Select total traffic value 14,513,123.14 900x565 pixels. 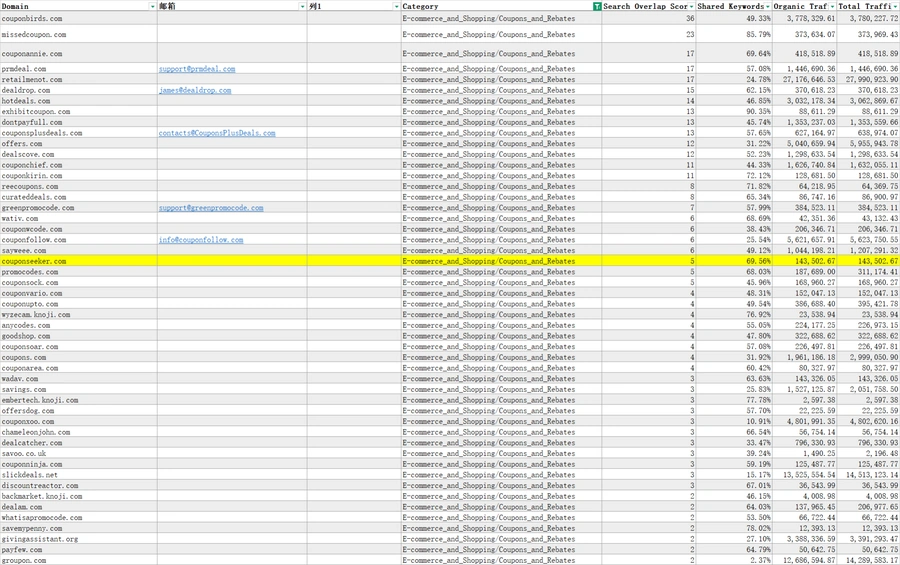[x=868, y=475]
